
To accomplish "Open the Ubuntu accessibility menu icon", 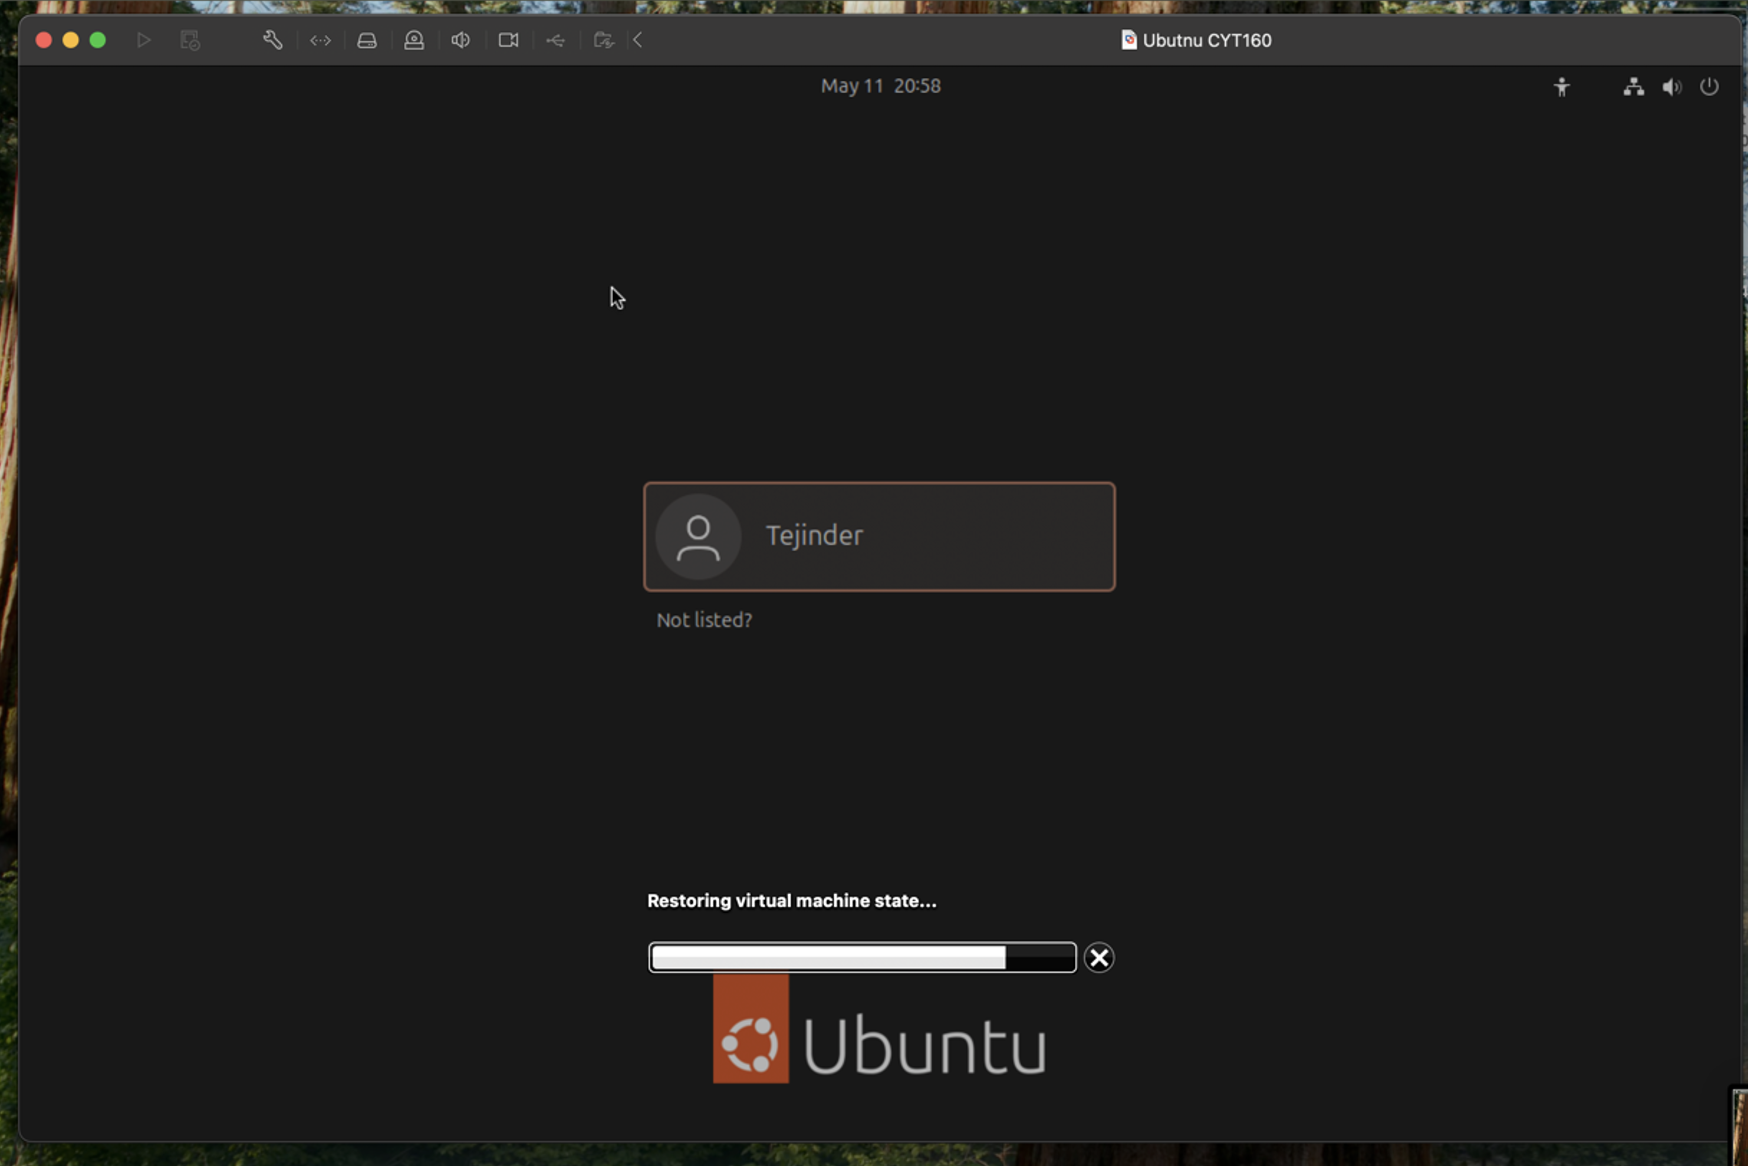I will 1562,87.
